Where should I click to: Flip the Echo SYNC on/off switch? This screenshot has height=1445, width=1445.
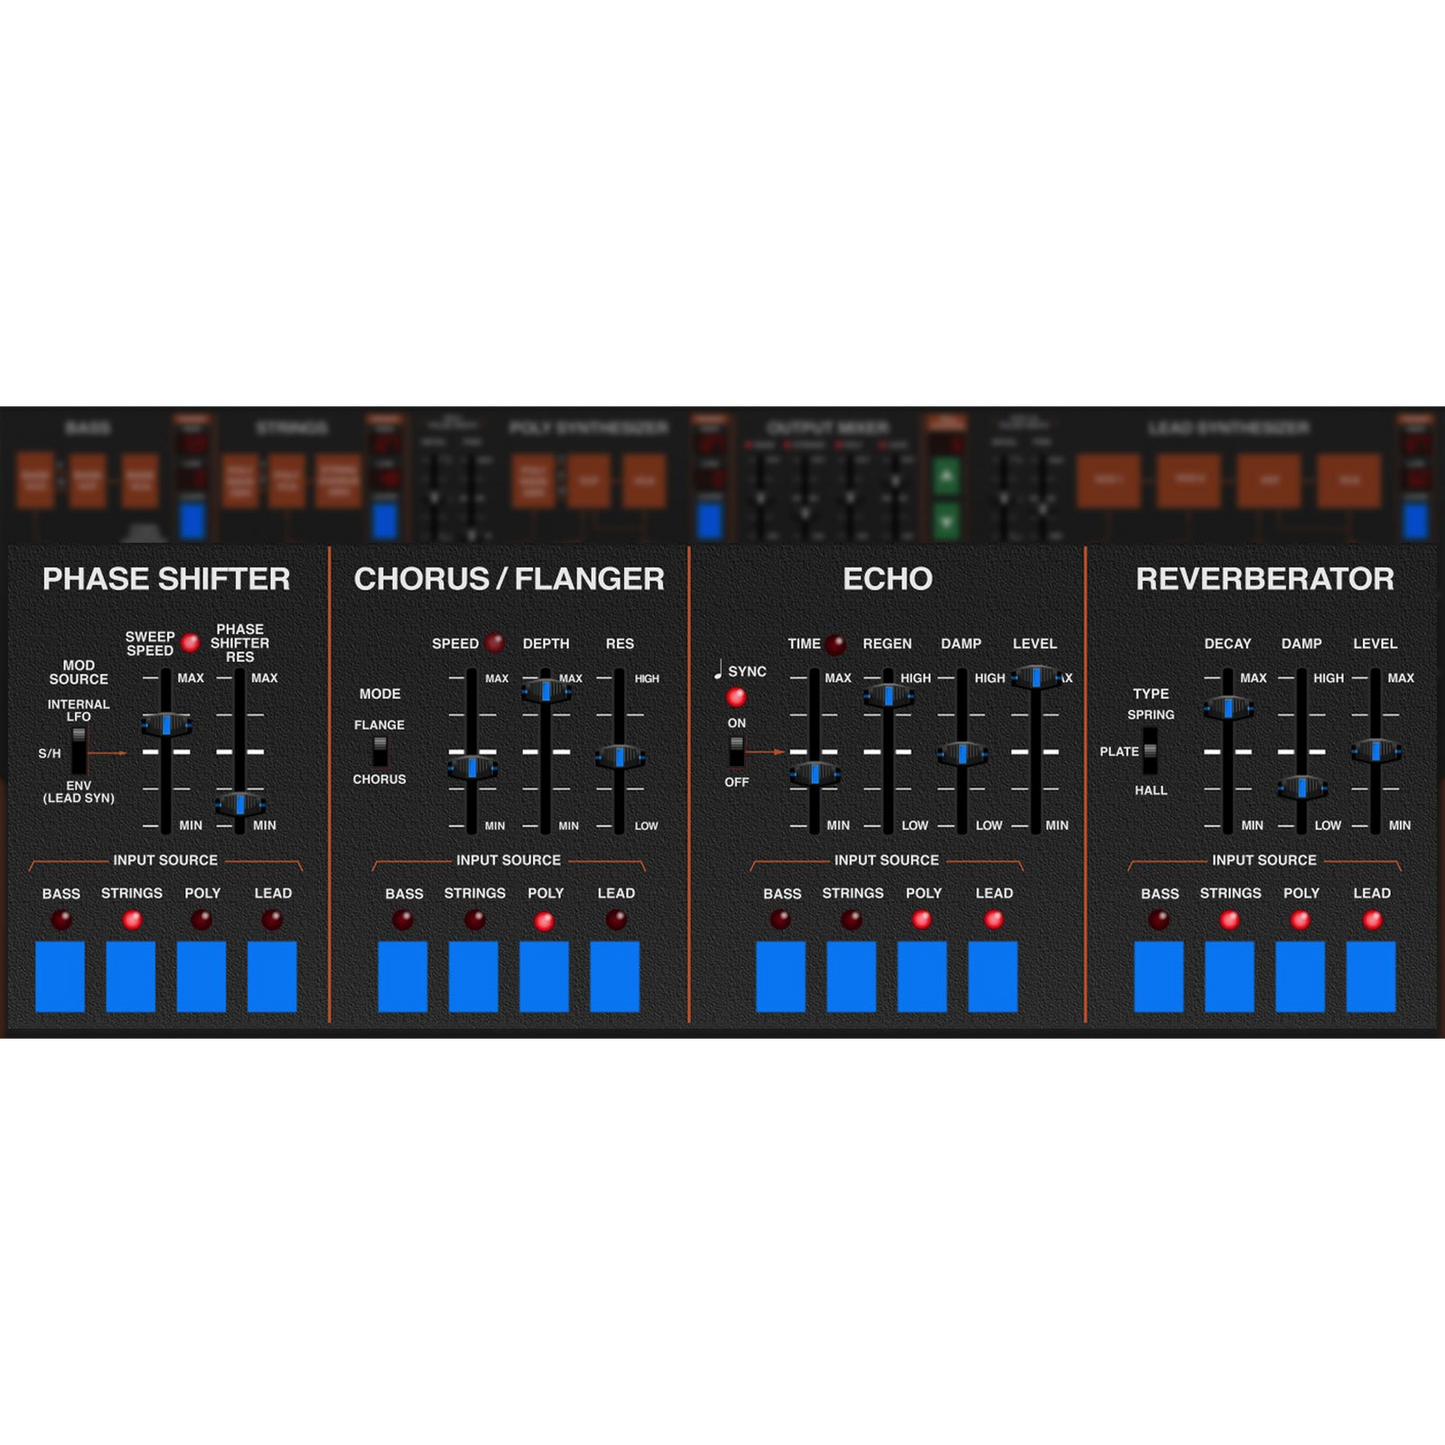click(737, 751)
